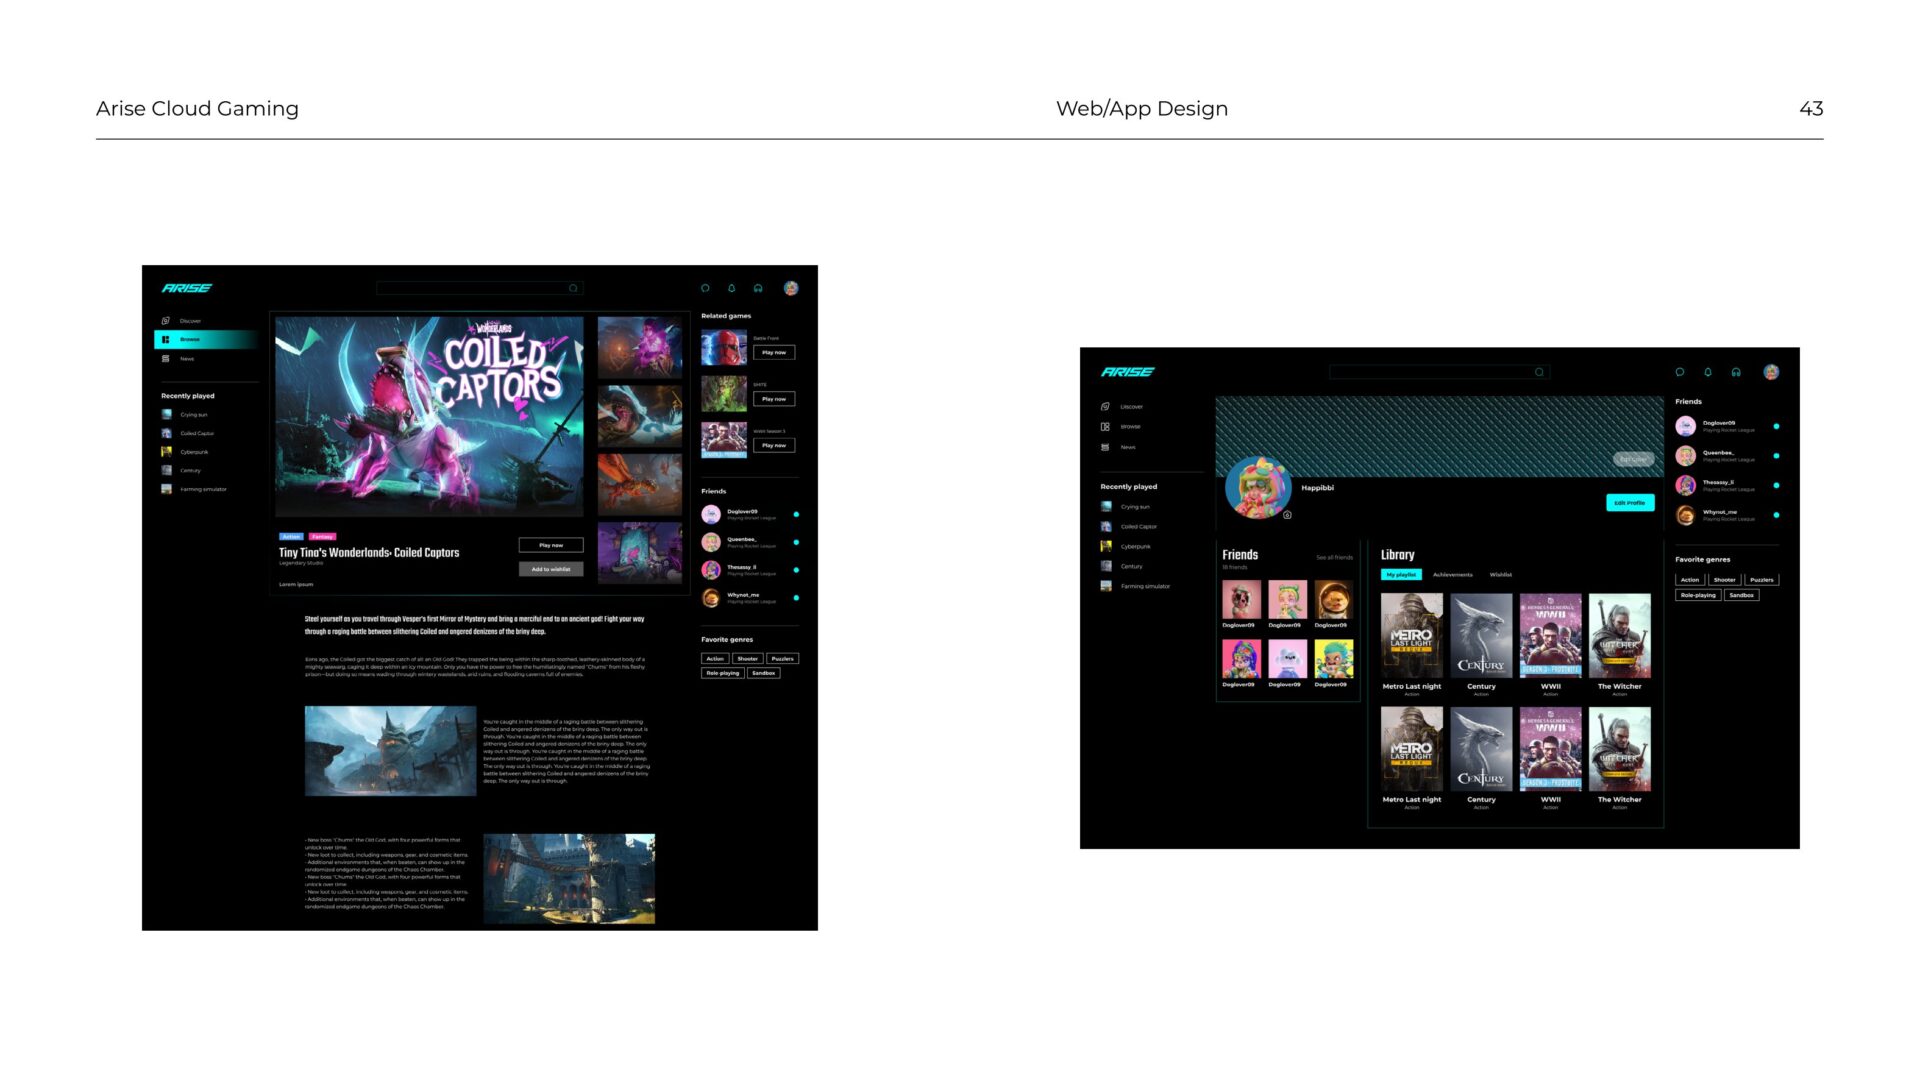Click the ARISE logo in the profile mockup
This screenshot has height=1080, width=1920.
coord(1128,372)
